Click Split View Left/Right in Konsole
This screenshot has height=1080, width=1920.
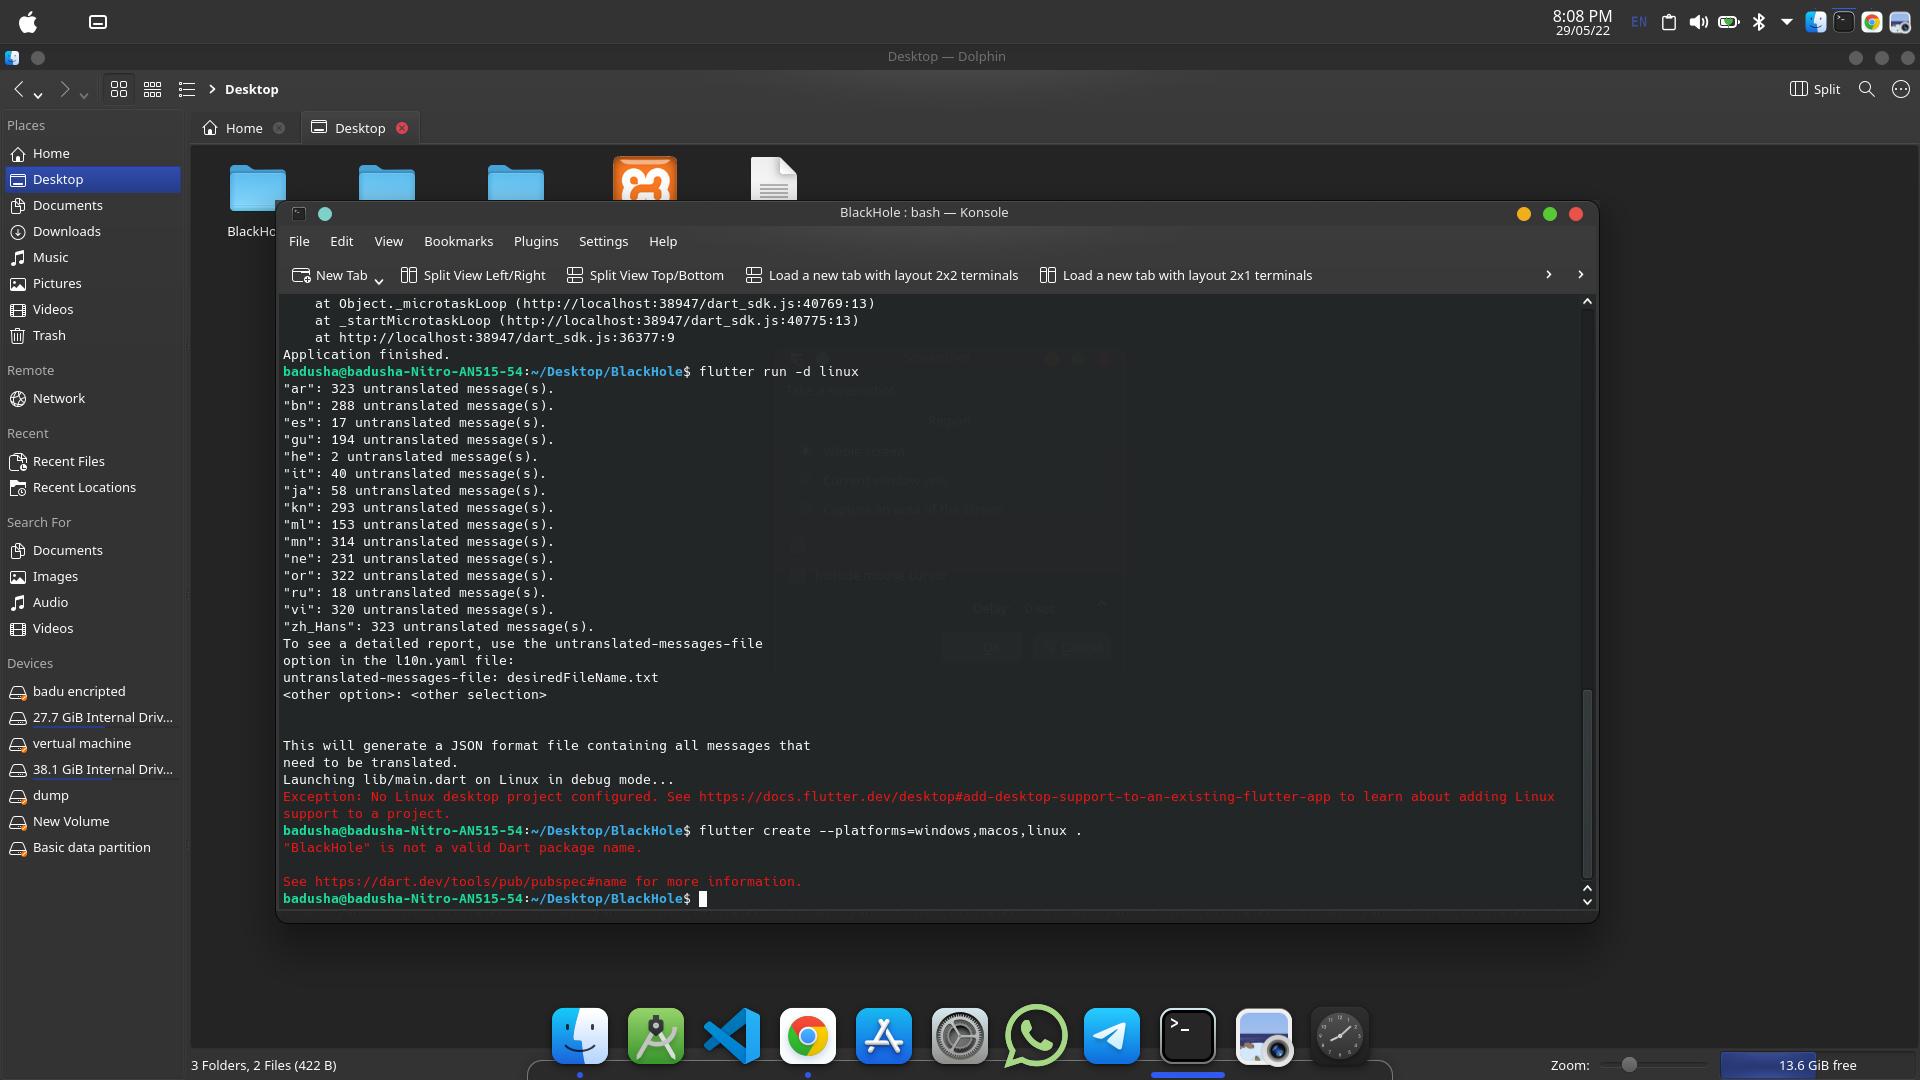click(x=473, y=275)
